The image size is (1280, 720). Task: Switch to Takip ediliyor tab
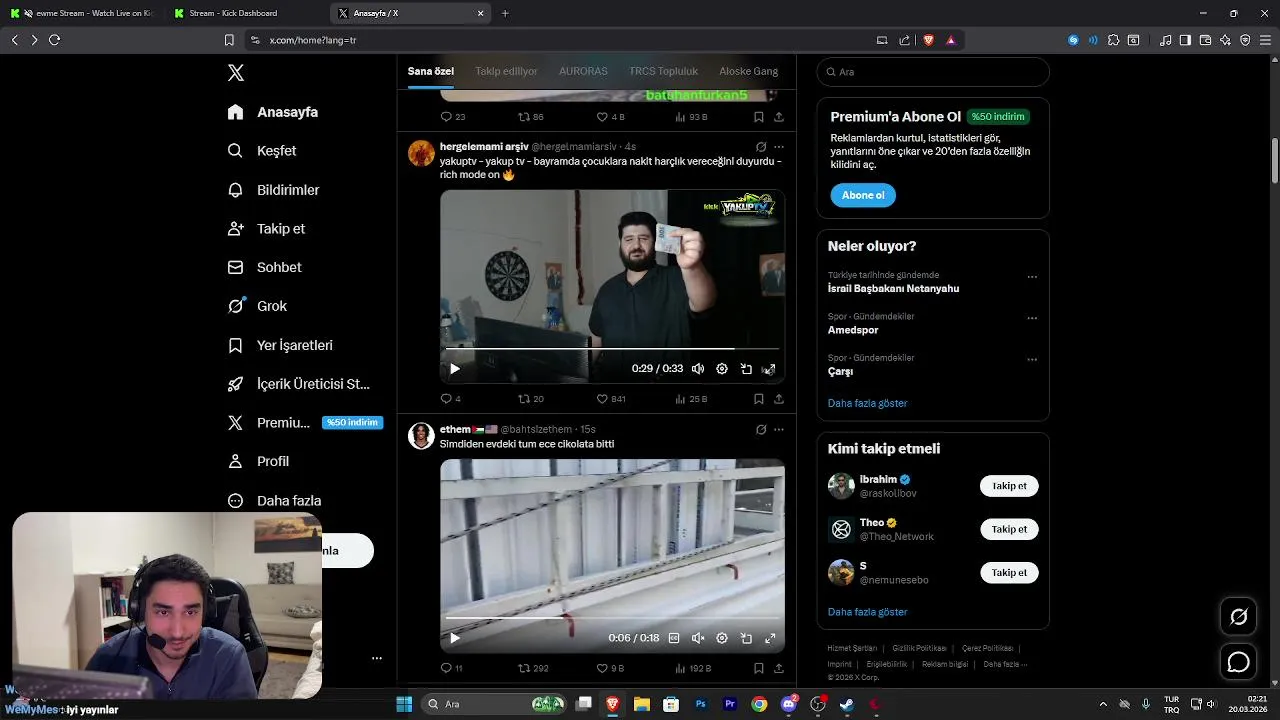tap(506, 71)
